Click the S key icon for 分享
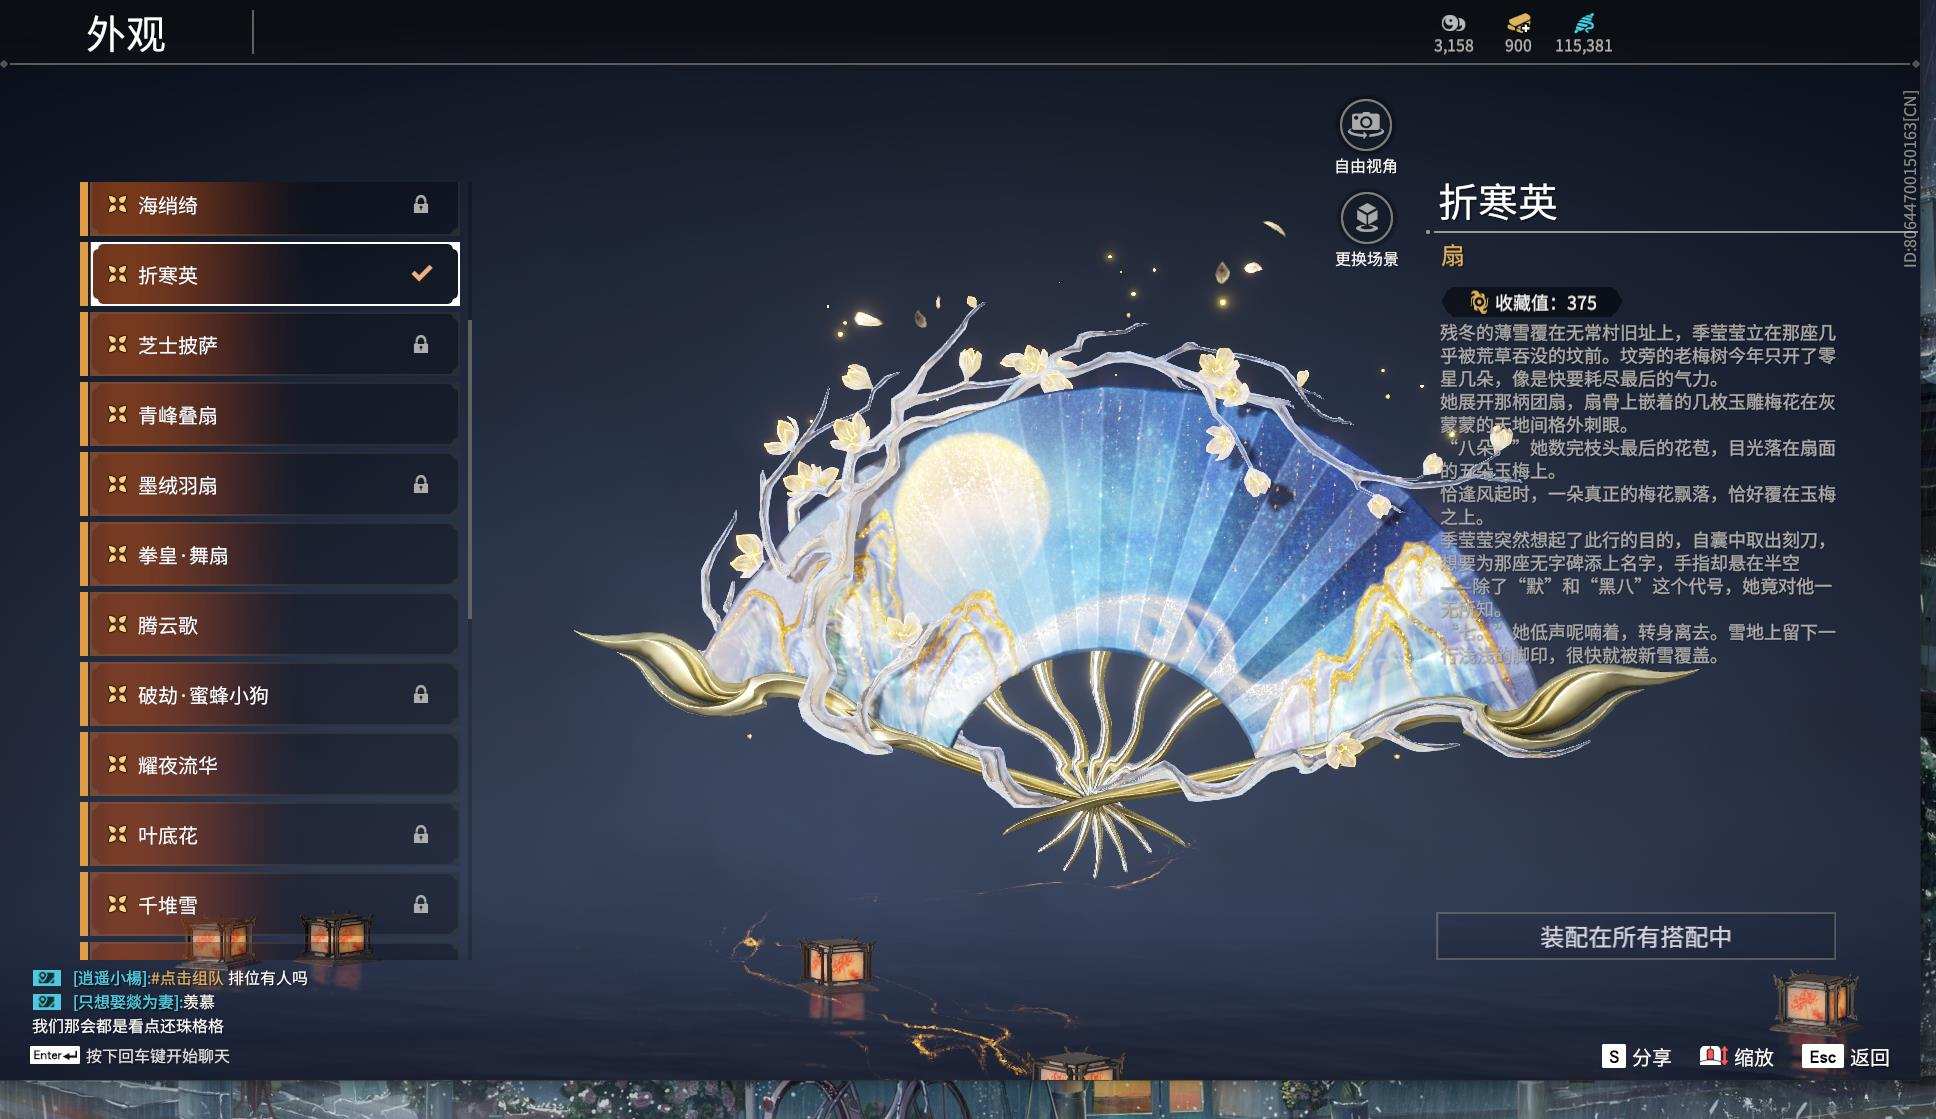This screenshot has width=1936, height=1119. [x=1613, y=1056]
